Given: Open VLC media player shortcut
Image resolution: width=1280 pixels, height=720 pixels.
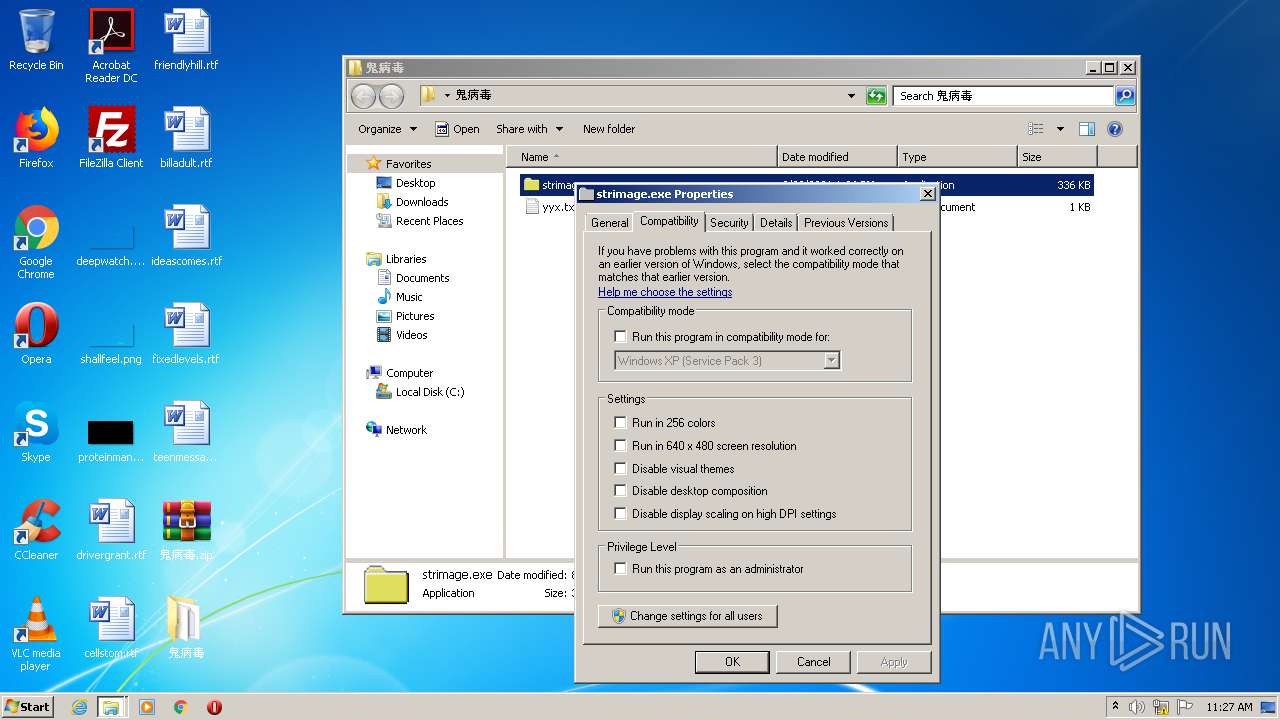Looking at the screenshot, I should [x=36, y=634].
